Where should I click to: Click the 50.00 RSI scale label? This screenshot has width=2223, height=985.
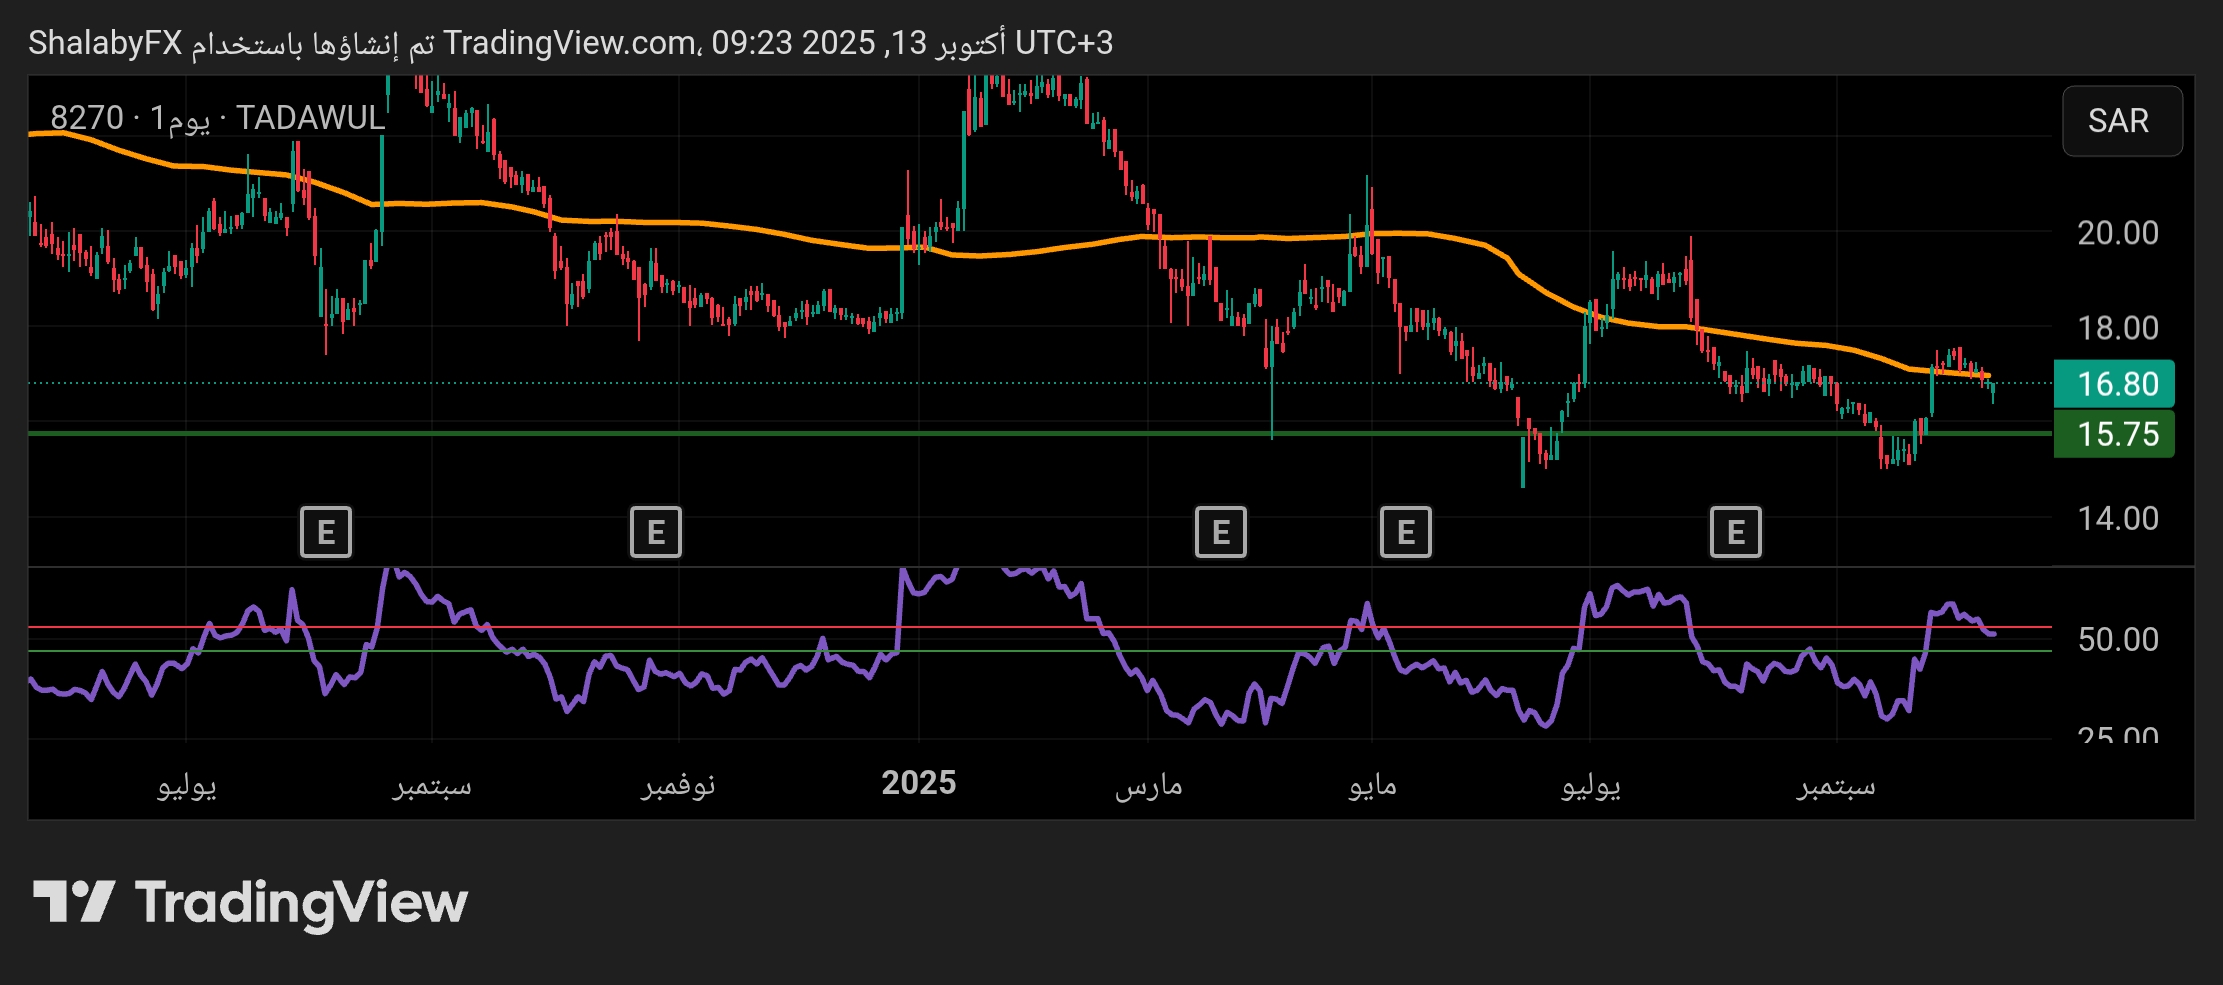pyautogui.click(x=2117, y=640)
